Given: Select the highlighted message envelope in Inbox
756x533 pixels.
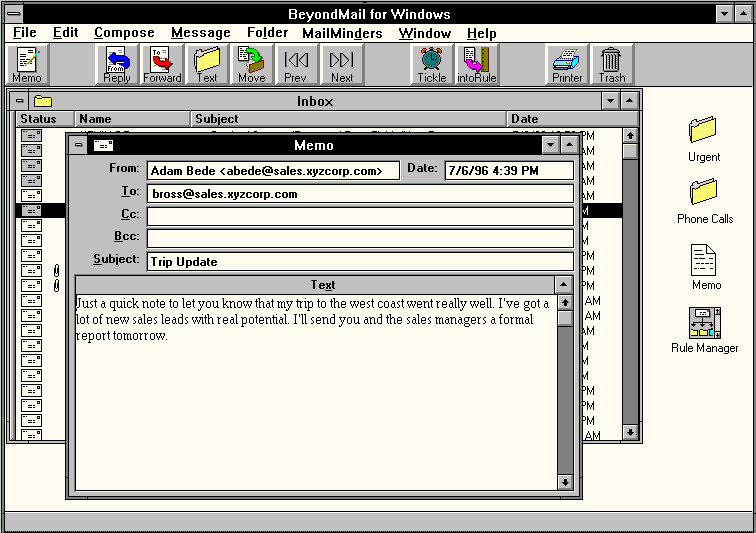Looking at the screenshot, I should point(31,210).
